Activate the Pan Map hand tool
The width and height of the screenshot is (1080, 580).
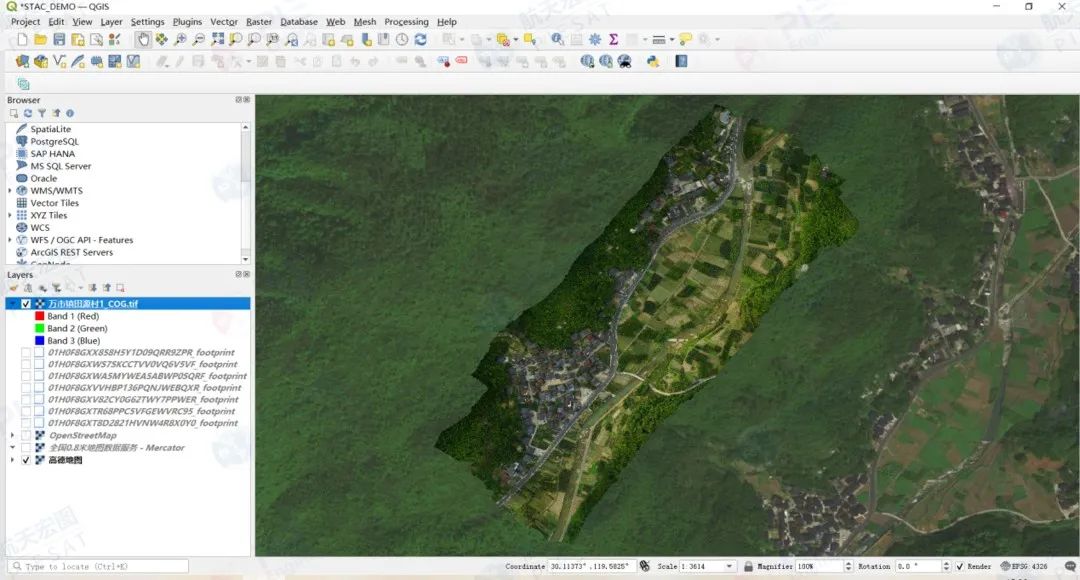pyautogui.click(x=143, y=40)
